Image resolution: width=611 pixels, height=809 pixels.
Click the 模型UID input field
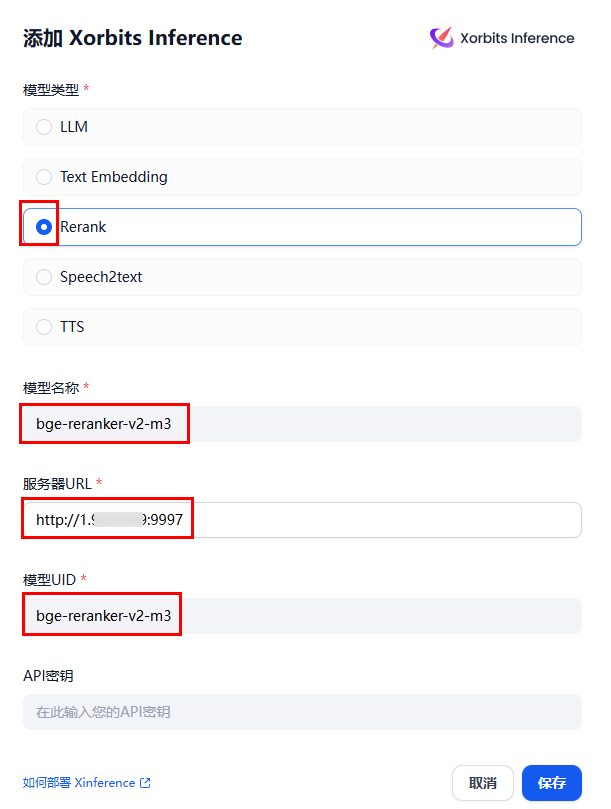tap(302, 616)
